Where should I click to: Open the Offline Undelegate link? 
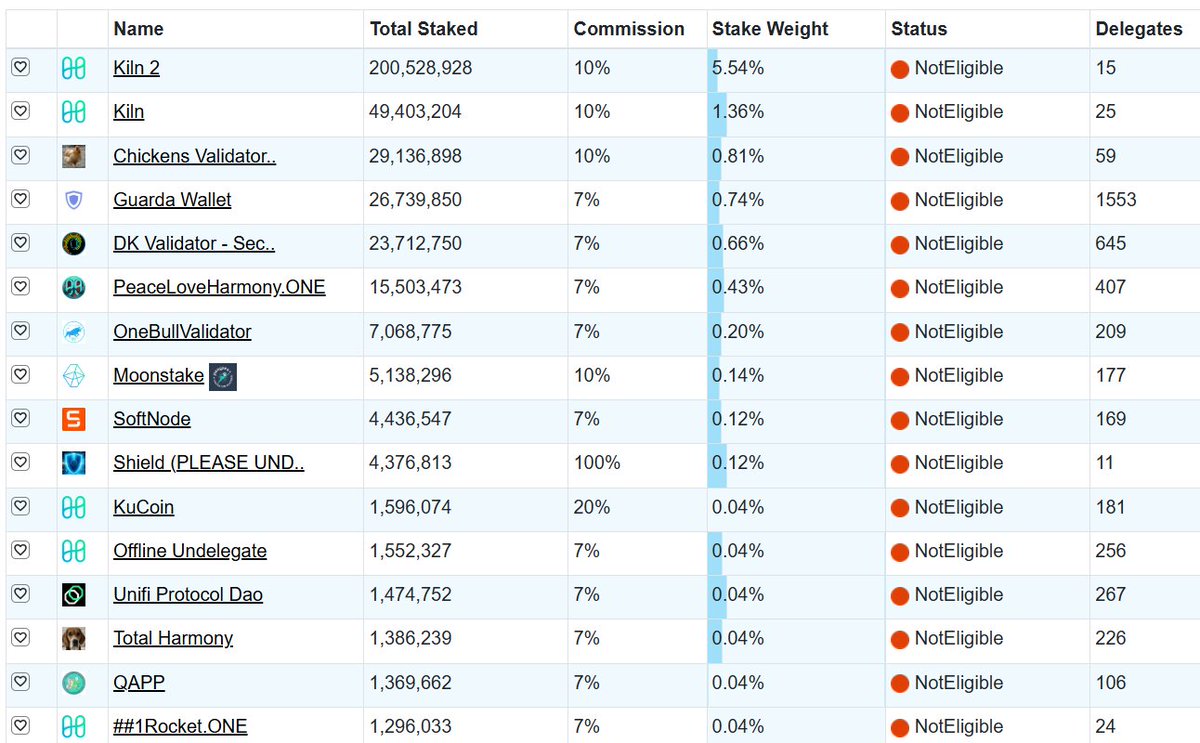[190, 551]
